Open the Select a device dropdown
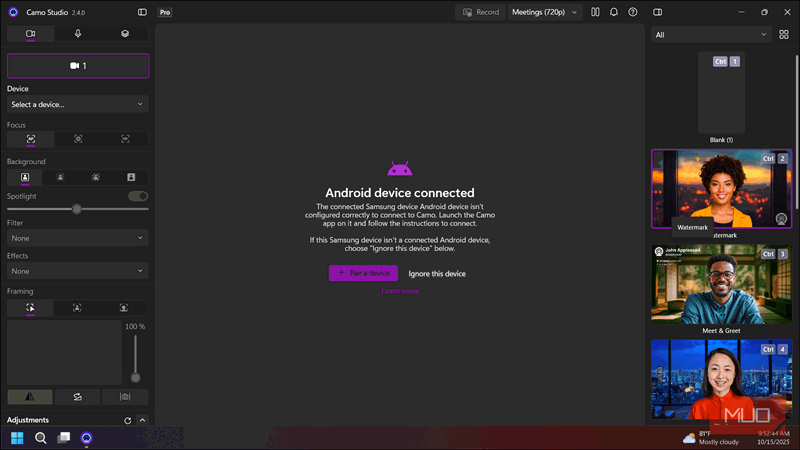800x450 pixels. tap(78, 104)
